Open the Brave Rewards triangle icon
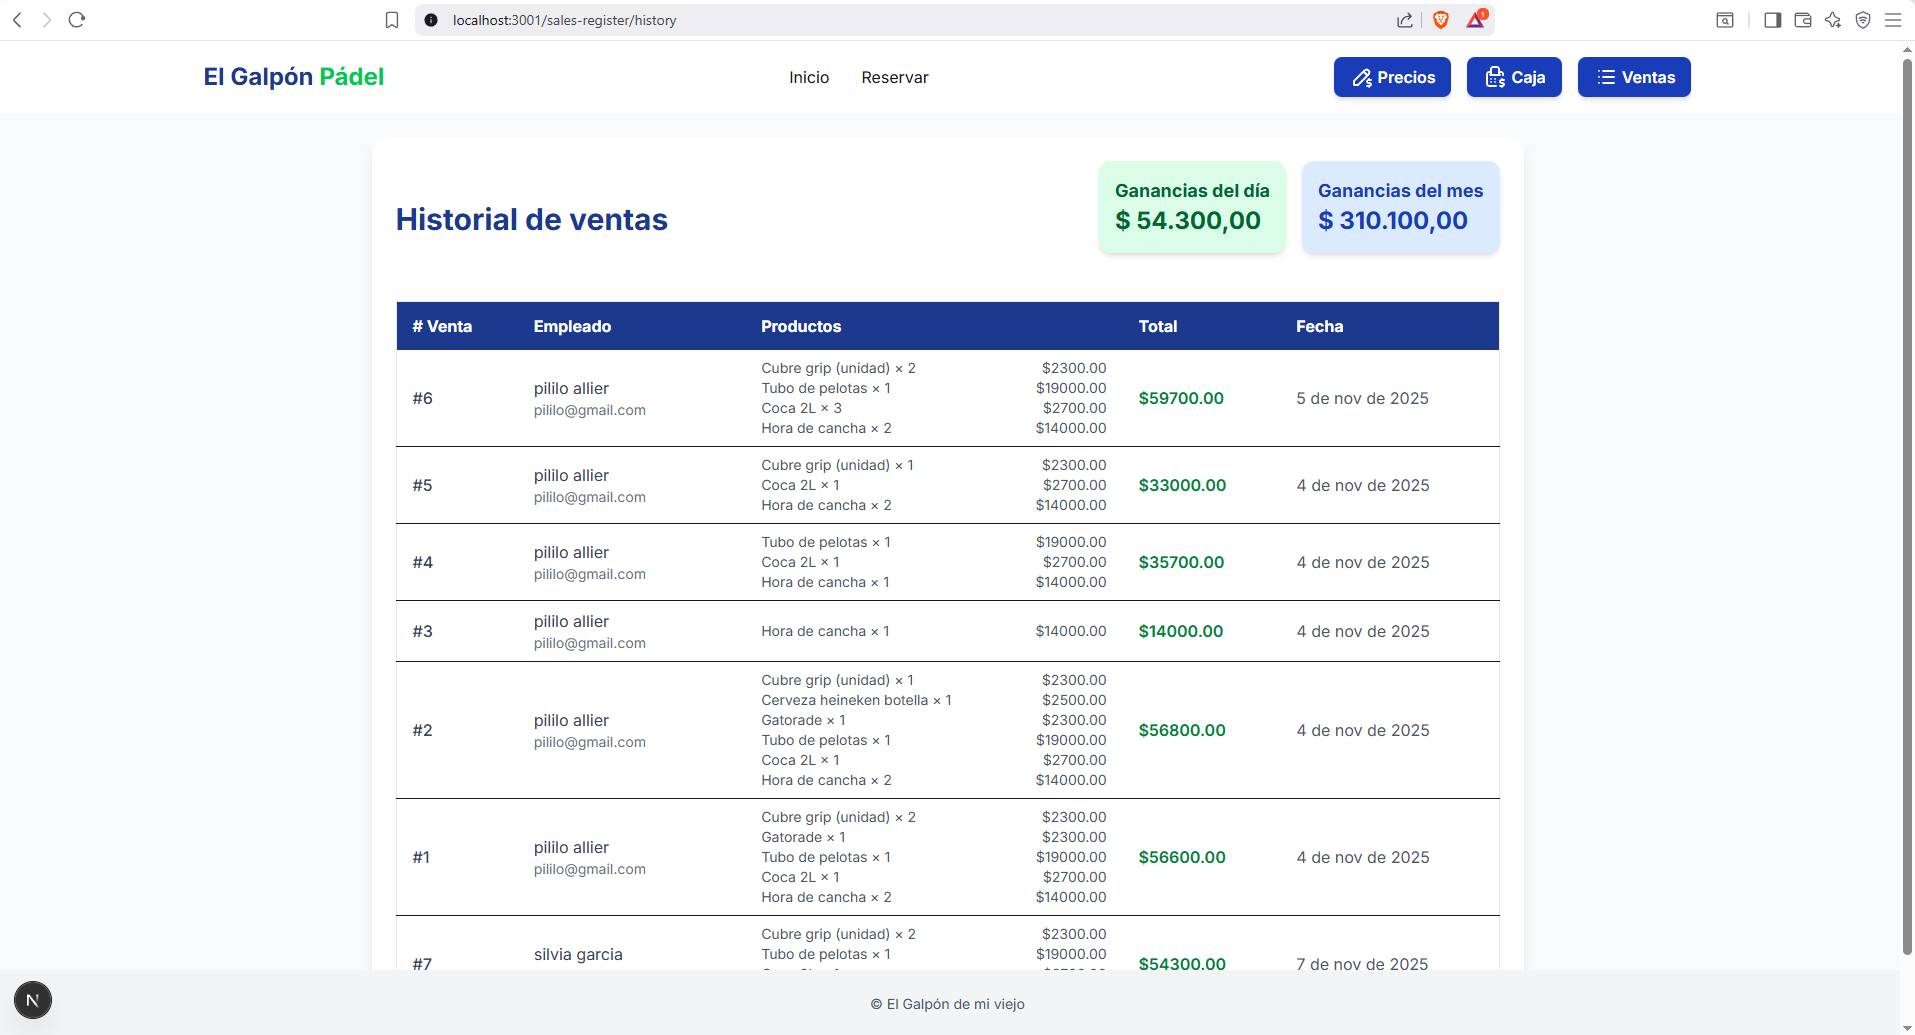This screenshot has height=1035, width=1915. [x=1476, y=20]
